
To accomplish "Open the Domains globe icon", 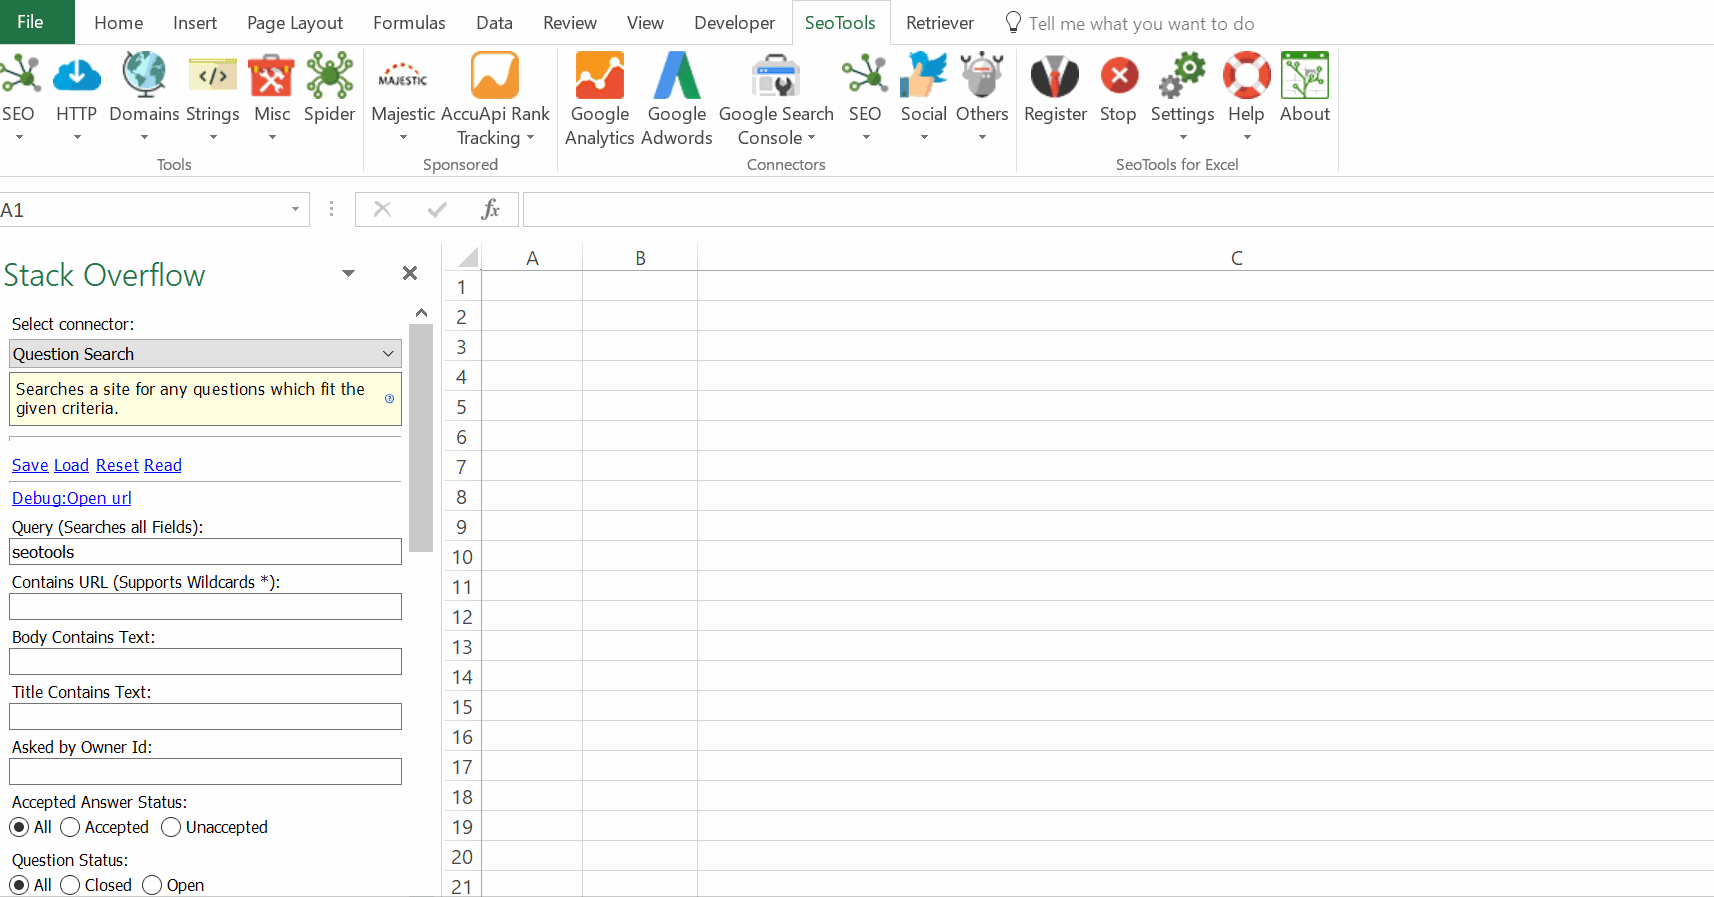I will 144,76.
